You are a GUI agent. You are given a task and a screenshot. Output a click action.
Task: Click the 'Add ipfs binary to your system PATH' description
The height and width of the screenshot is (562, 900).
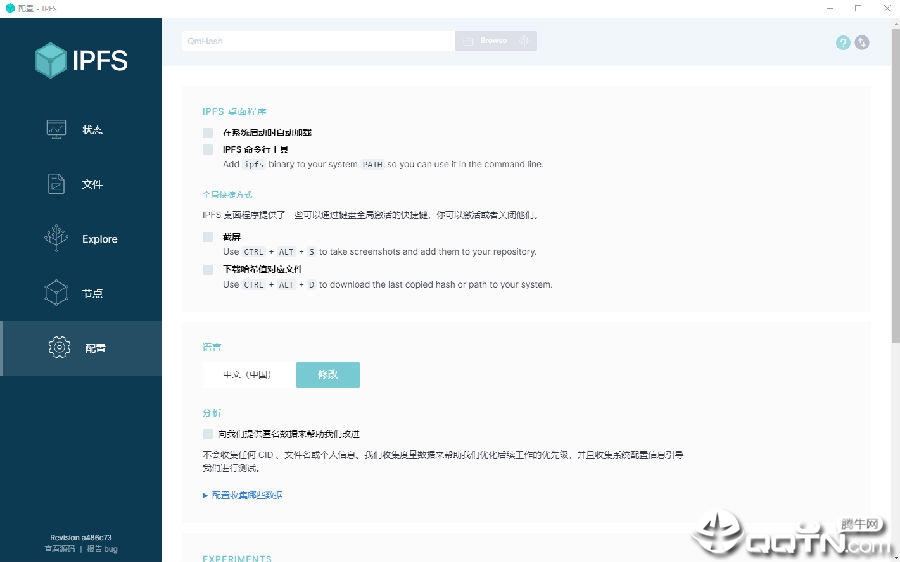(383, 164)
